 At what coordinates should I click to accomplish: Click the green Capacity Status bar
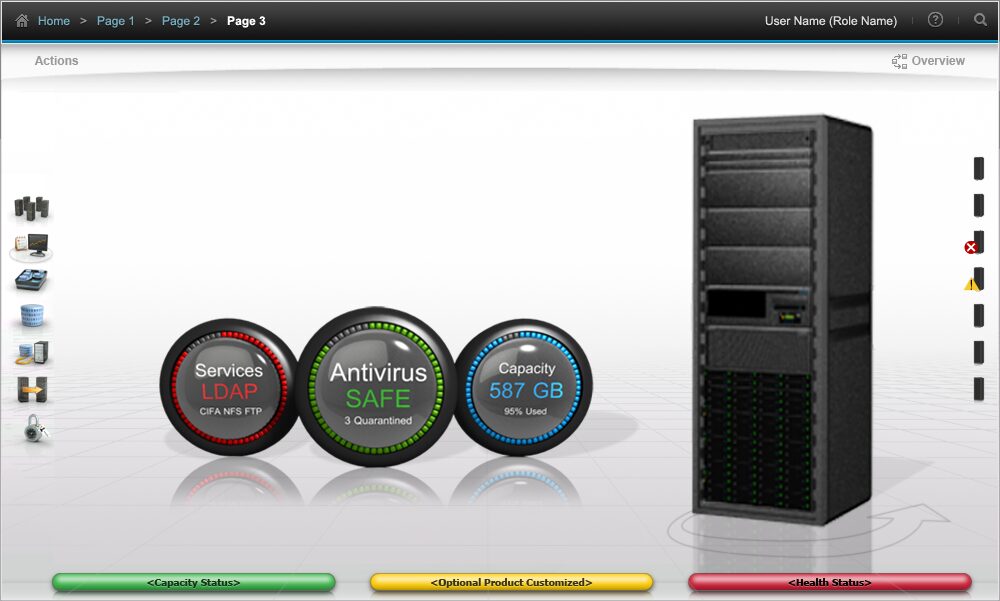(193, 582)
